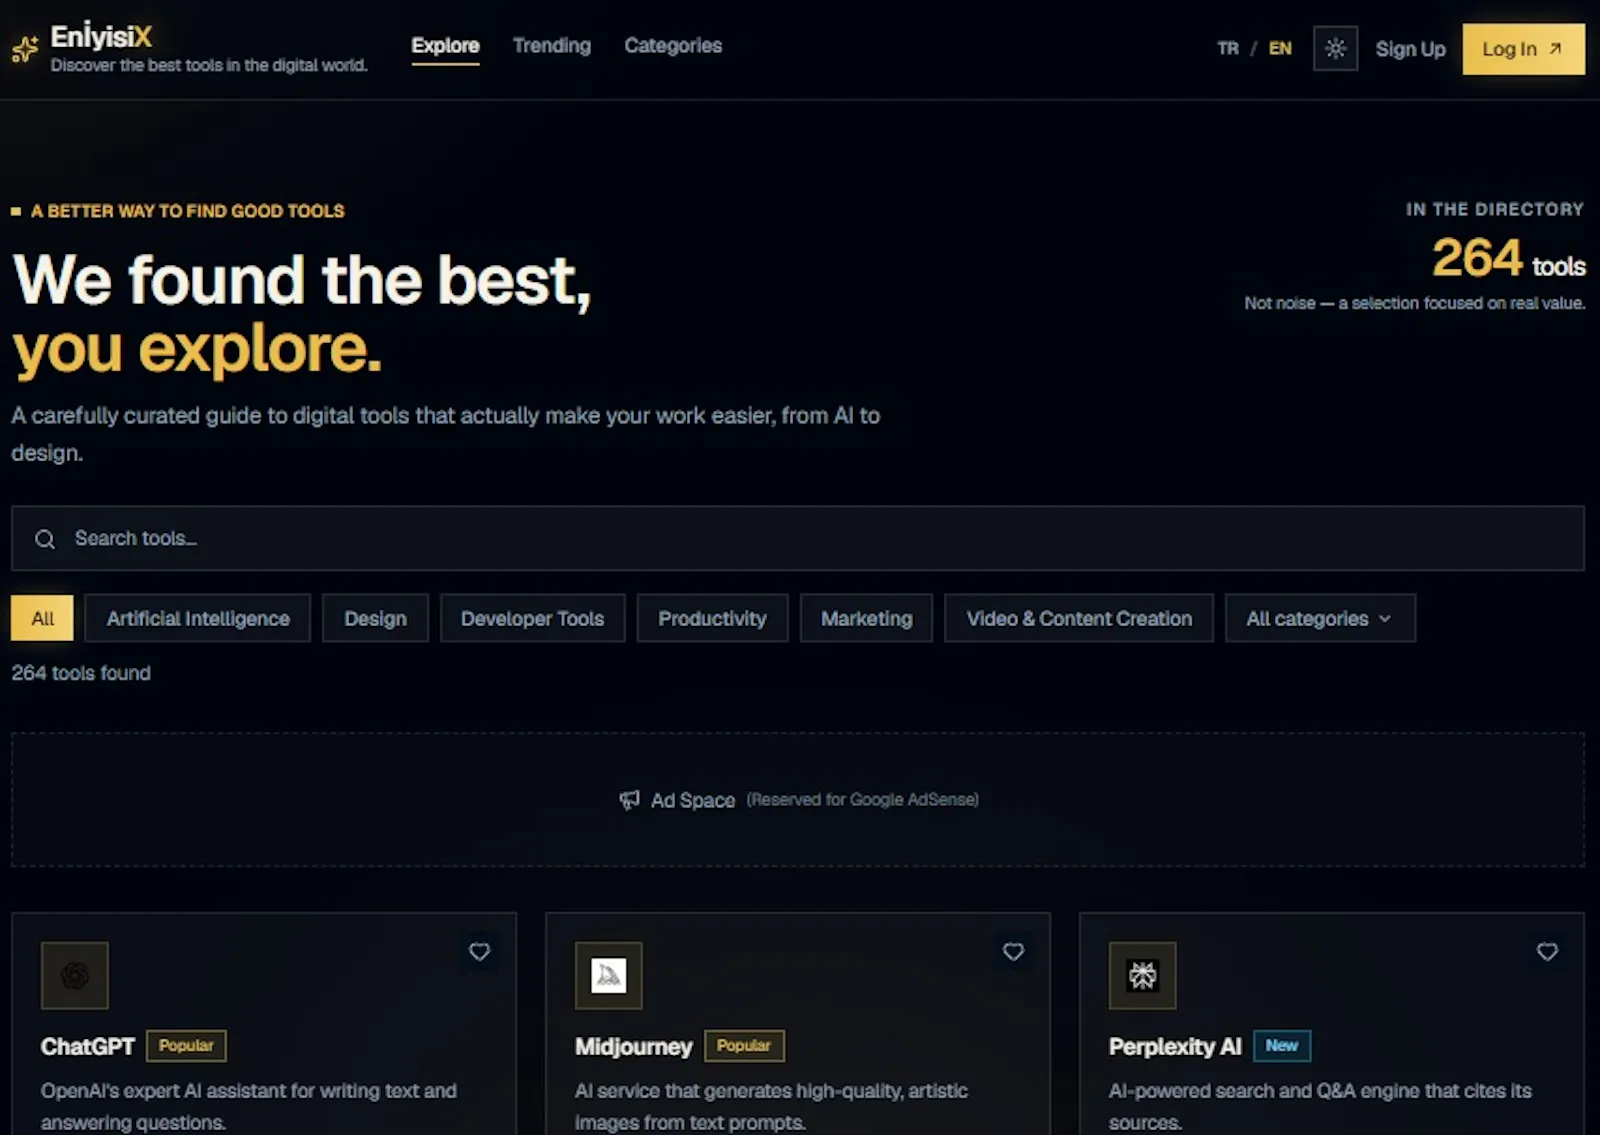Filter by Artificial Intelligence

198,618
